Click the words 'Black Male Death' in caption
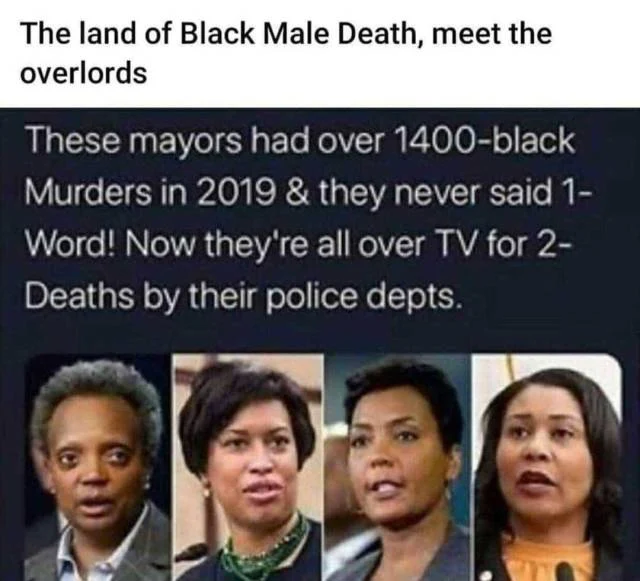 298,33
